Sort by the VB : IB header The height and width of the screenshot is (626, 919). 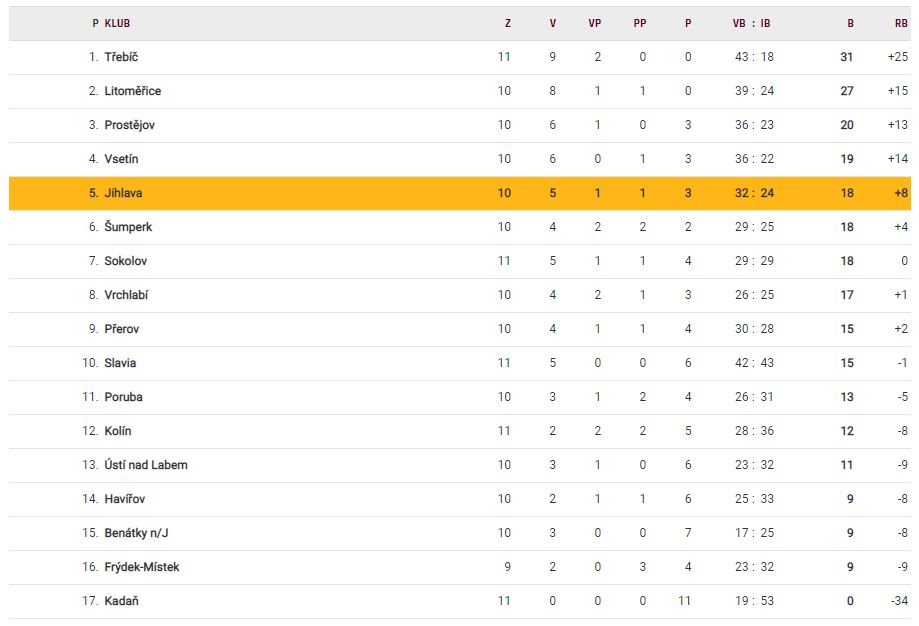coord(752,23)
